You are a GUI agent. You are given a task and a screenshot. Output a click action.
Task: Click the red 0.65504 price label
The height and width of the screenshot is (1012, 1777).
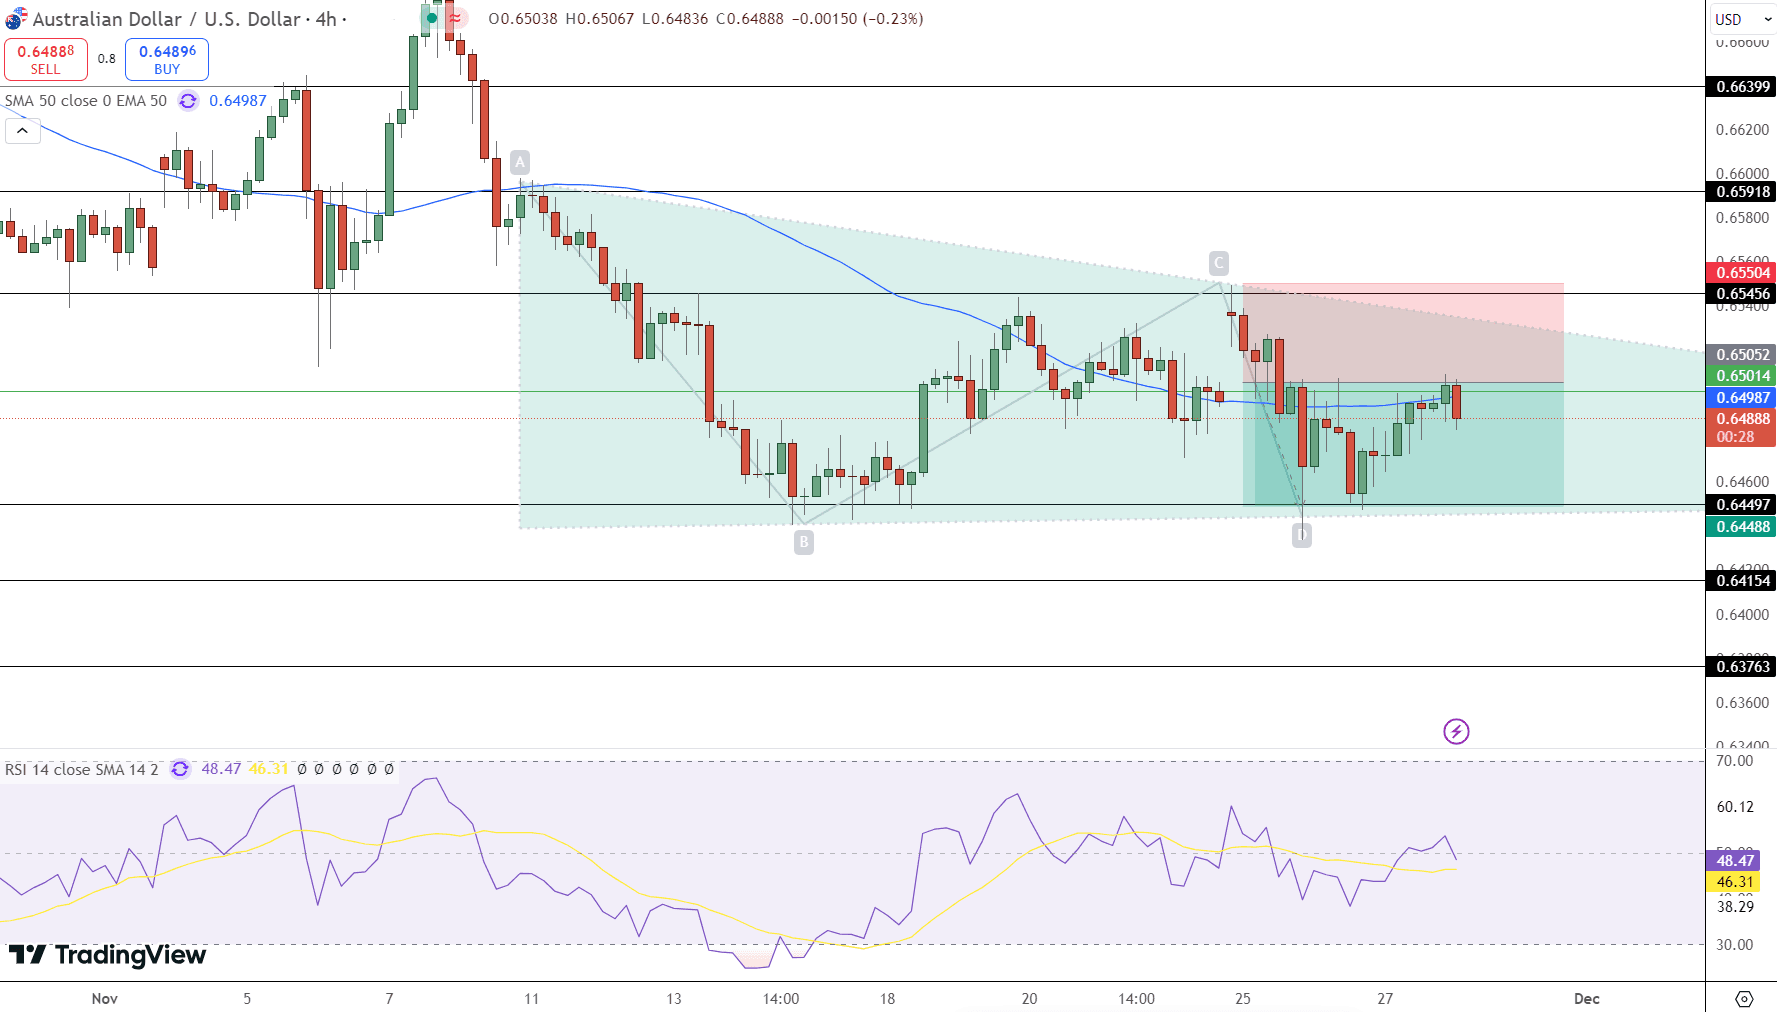1741,273
